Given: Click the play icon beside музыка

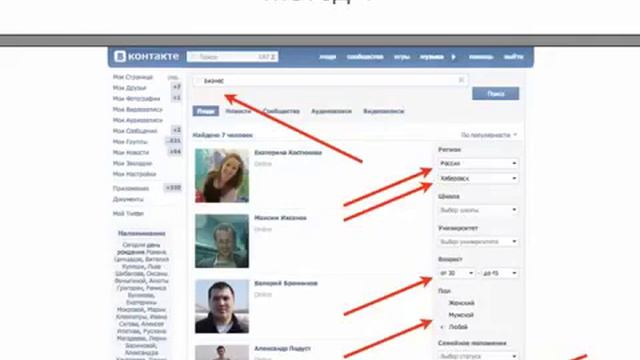Looking at the screenshot, I should point(453,57).
